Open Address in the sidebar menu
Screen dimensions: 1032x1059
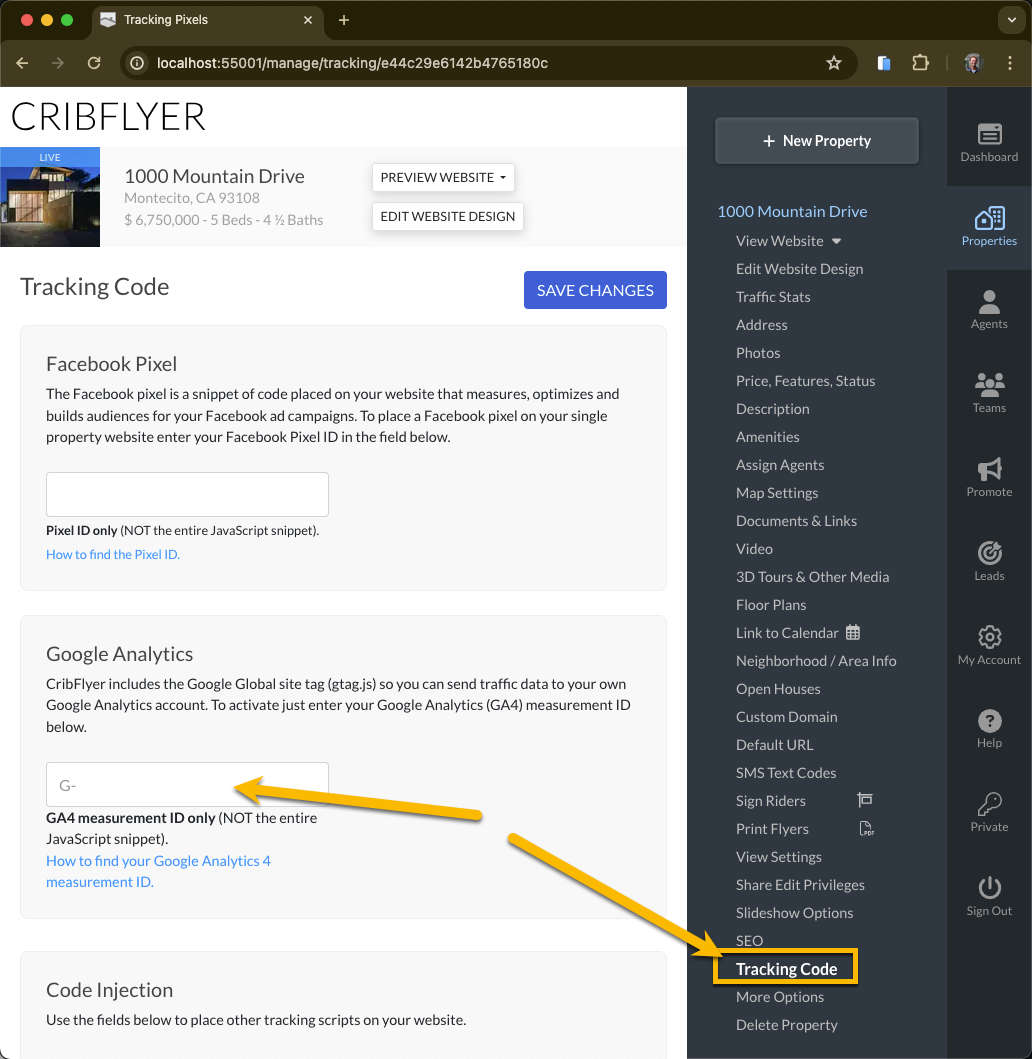click(762, 325)
